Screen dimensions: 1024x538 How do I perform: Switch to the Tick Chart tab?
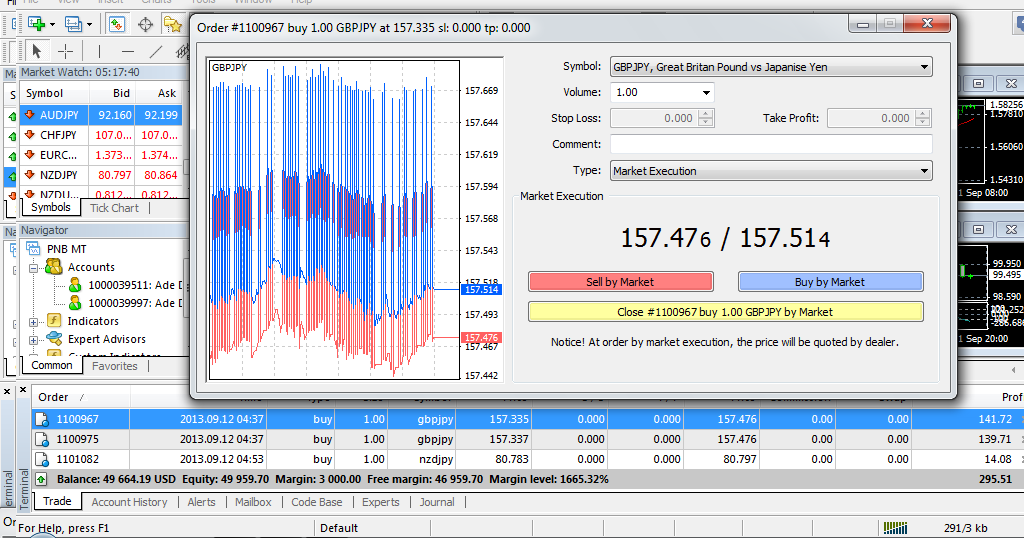114,208
